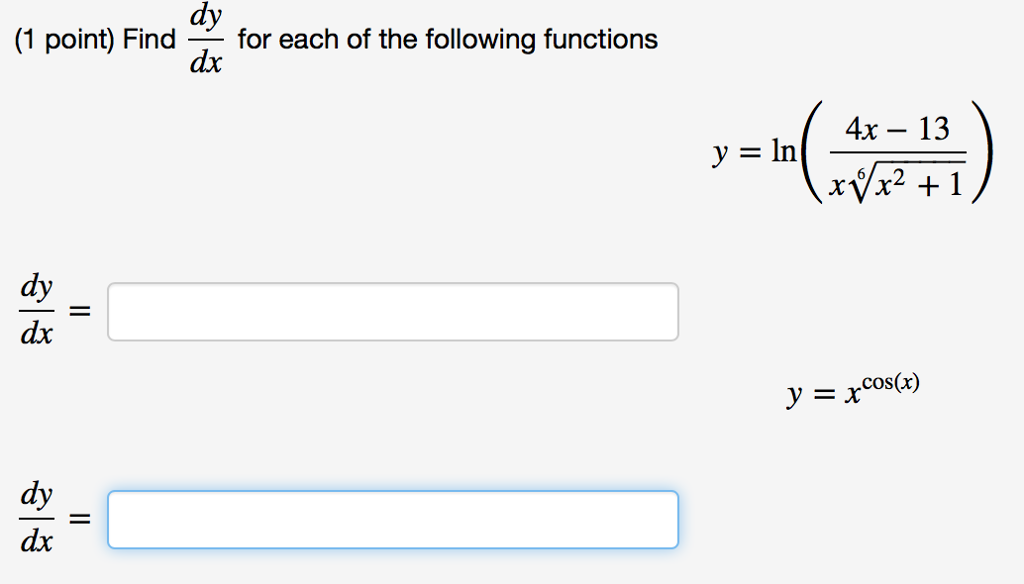
Task: Click the equals sign after the first dy/dx
Action: 80,311
